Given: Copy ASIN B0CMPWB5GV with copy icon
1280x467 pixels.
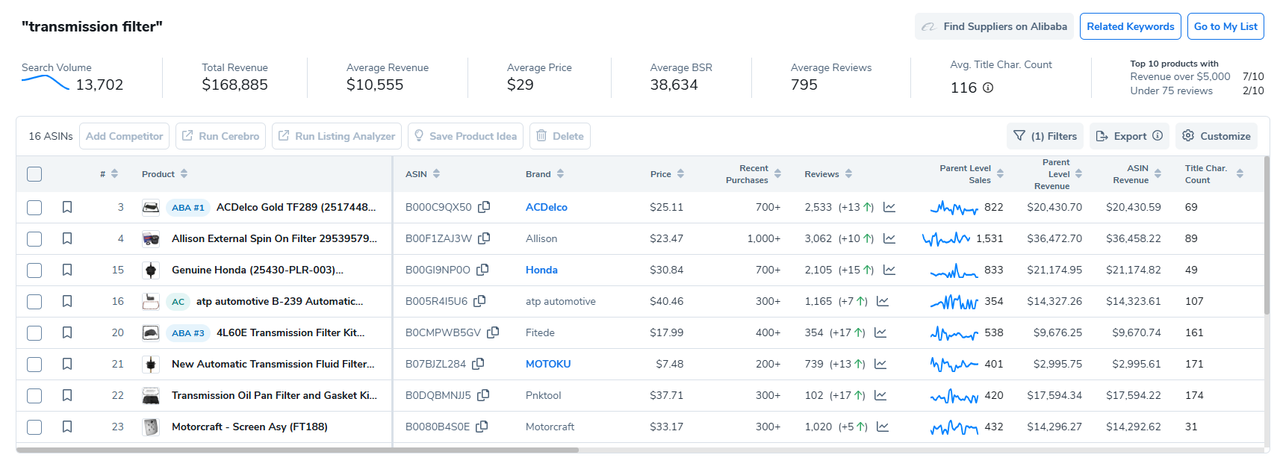Looking at the screenshot, I should (493, 332).
